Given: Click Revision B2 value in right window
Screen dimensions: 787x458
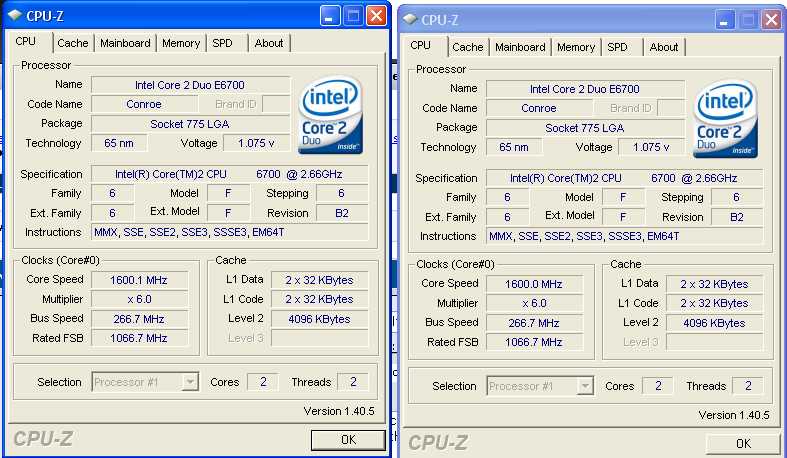Looking at the screenshot, I should click(737, 217).
